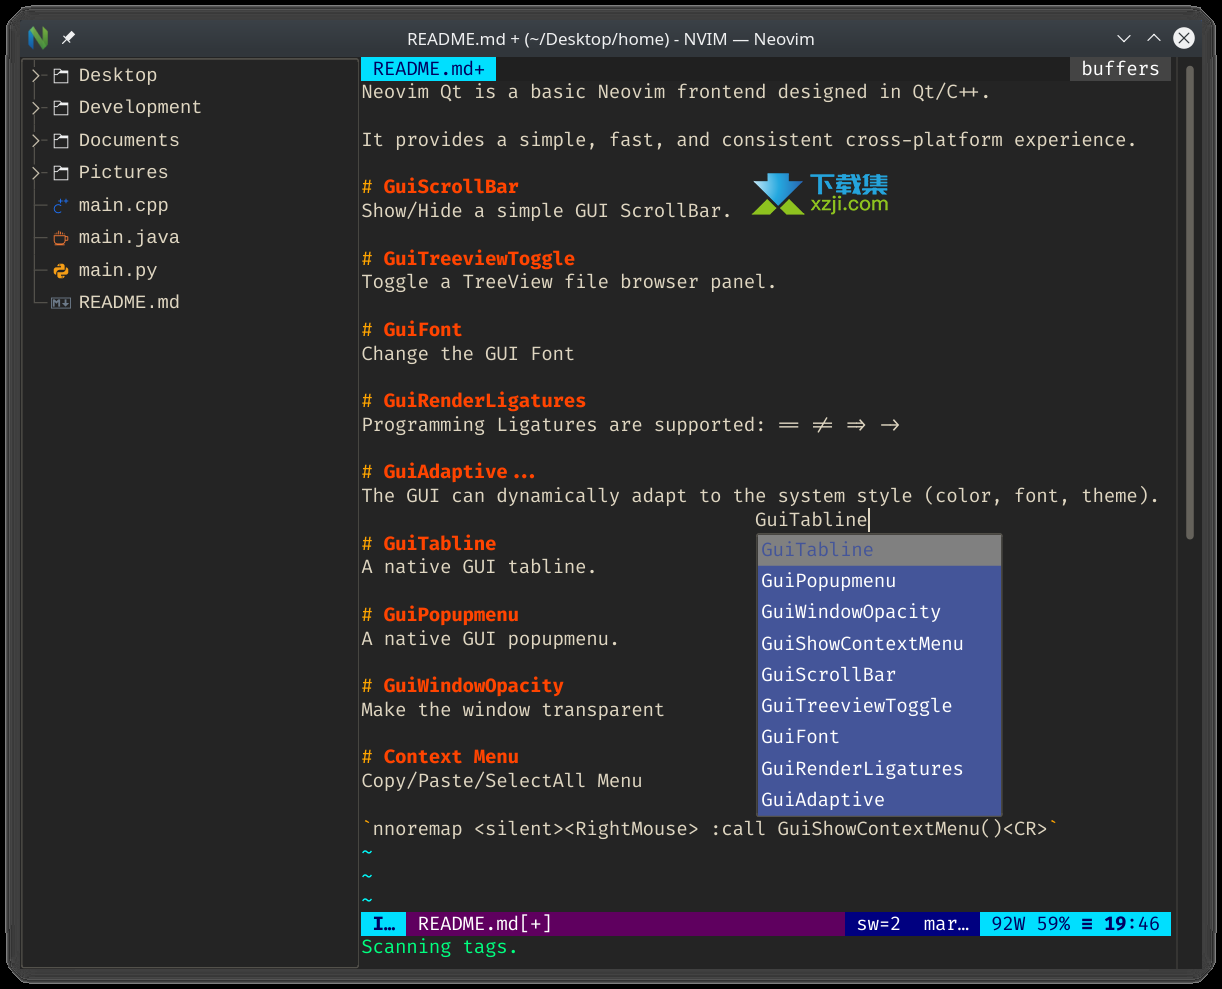
Task: Expand the Development folder arrow
Action: pyautogui.click(x=36, y=108)
